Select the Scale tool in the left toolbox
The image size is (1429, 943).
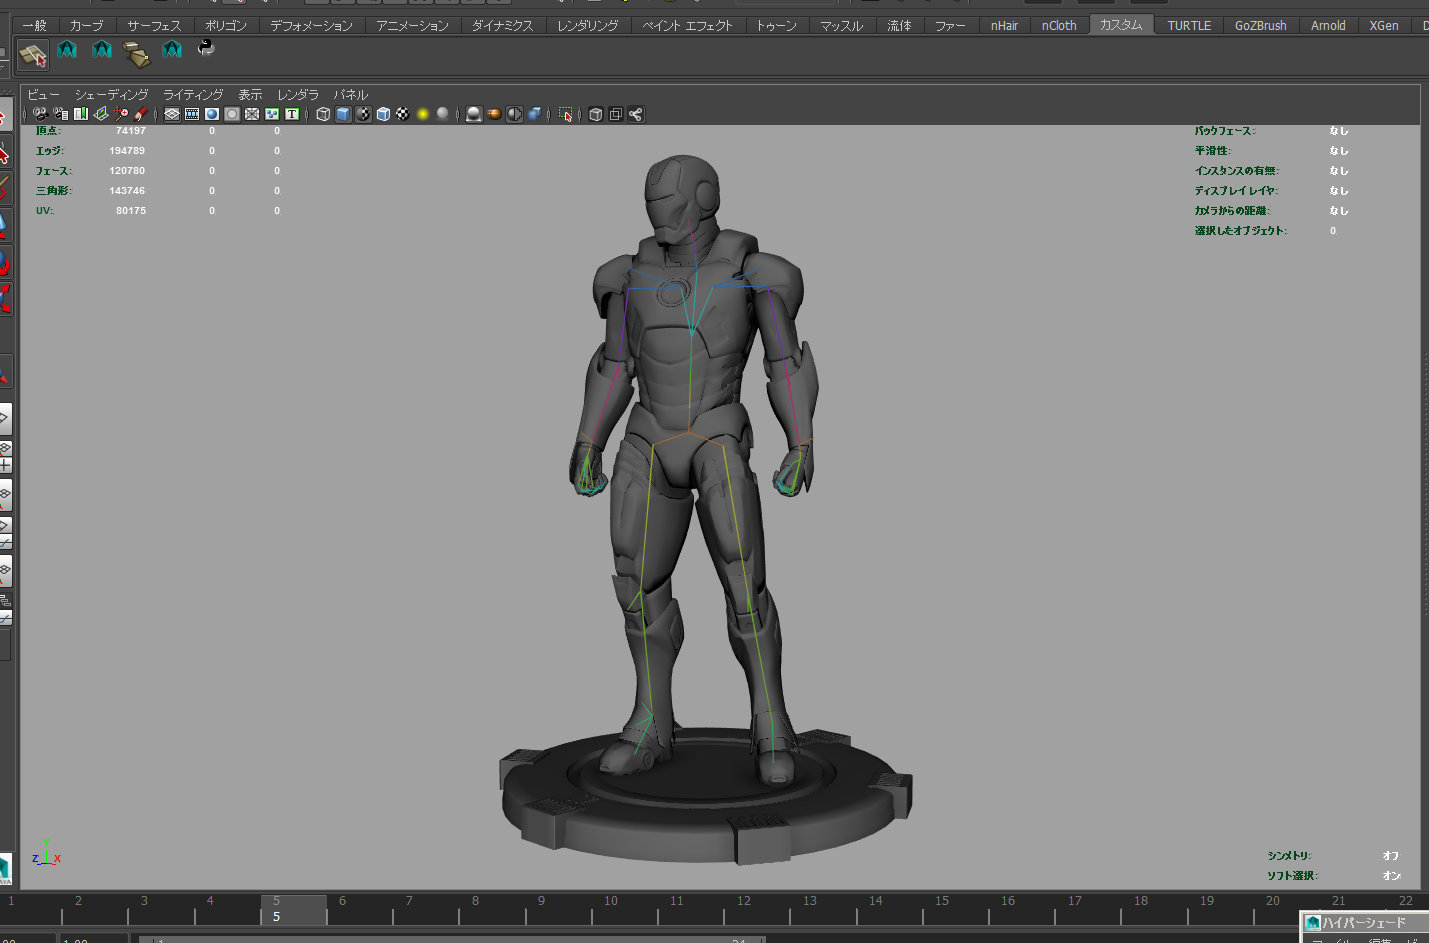pos(4,297)
